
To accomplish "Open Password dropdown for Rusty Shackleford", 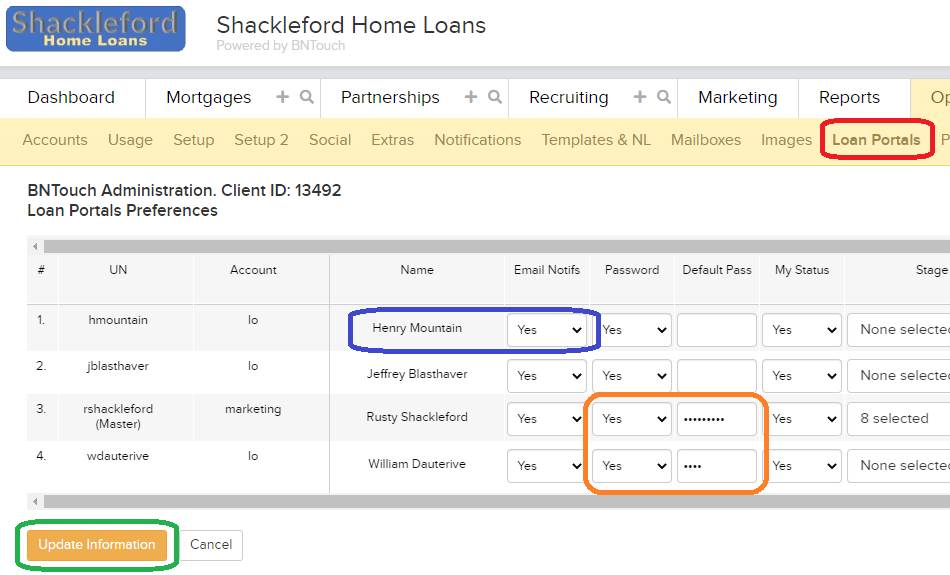I will coord(632,419).
